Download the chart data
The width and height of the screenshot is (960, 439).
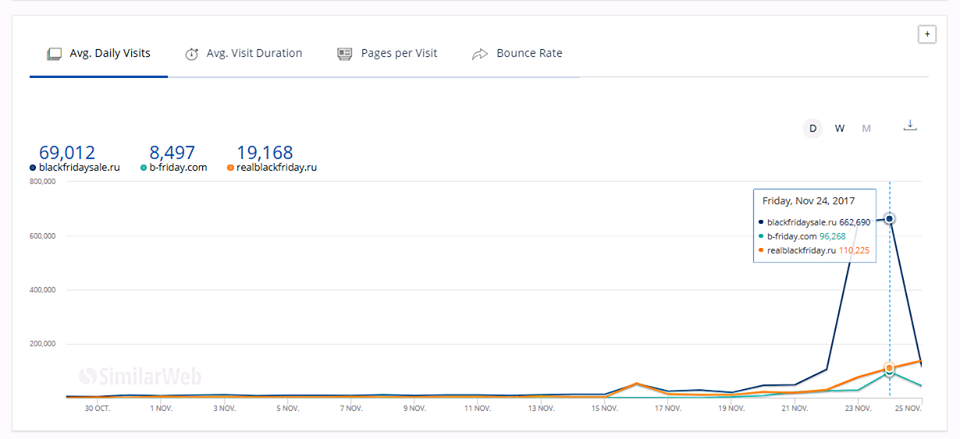[909, 126]
